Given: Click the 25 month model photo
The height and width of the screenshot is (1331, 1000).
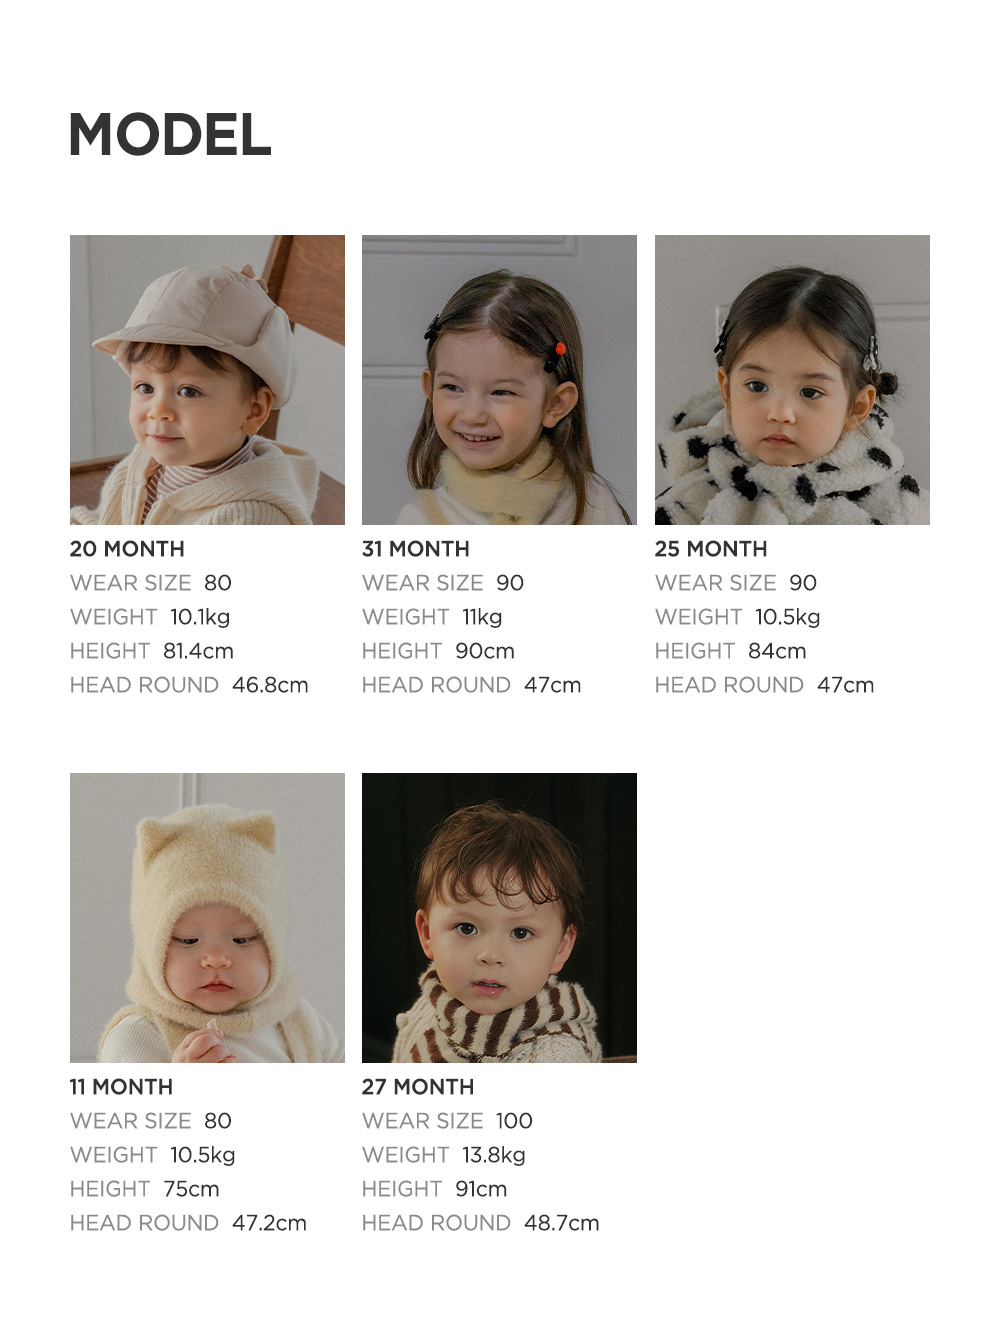Looking at the screenshot, I should [x=792, y=380].
